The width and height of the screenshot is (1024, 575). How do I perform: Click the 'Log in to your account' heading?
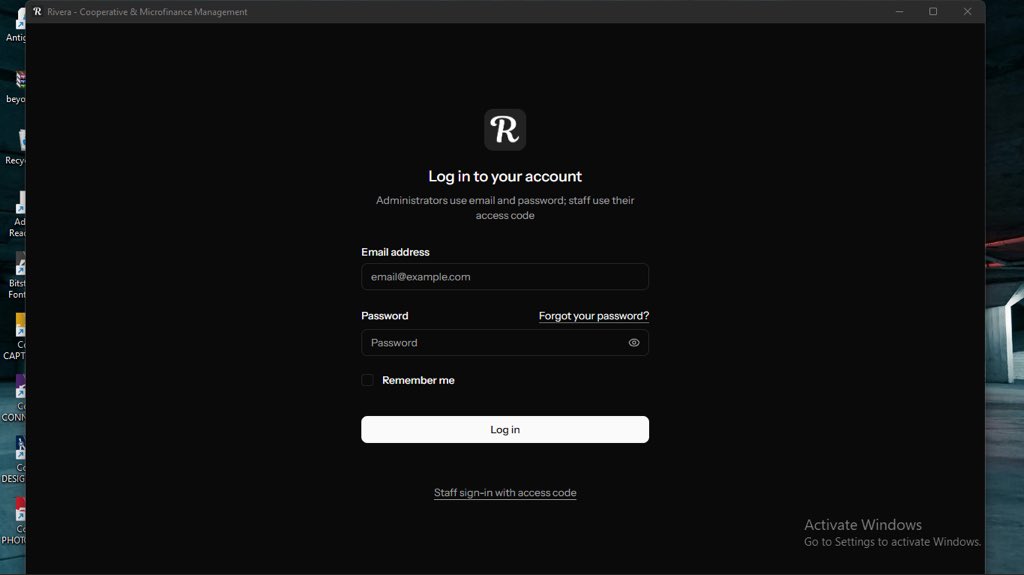point(505,176)
